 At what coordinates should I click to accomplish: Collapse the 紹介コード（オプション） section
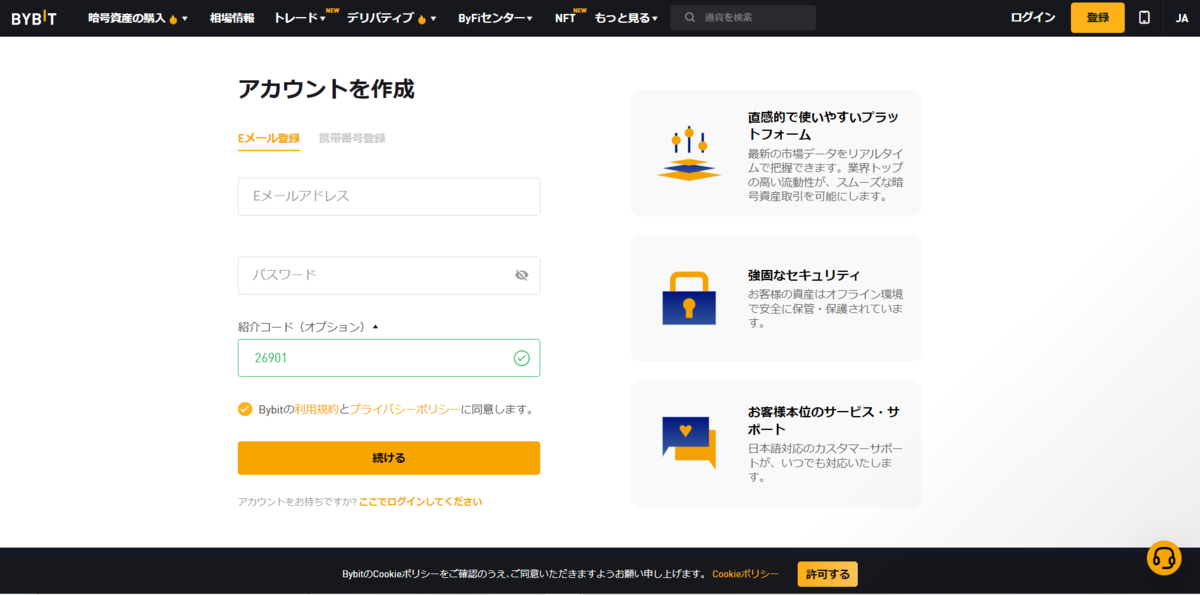pos(309,326)
